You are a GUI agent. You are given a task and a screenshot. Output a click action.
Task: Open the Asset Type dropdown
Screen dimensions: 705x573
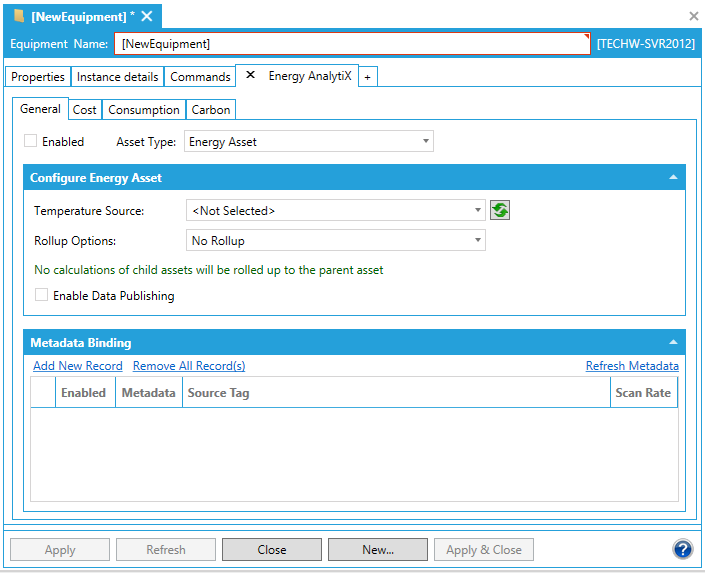point(309,142)
